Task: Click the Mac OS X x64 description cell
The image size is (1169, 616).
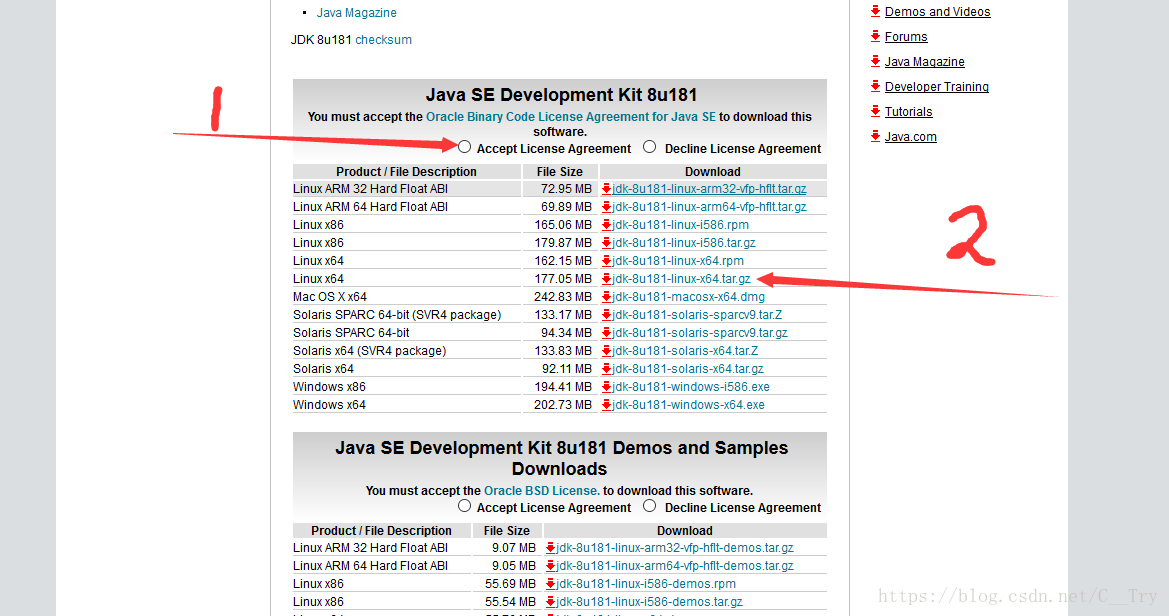Action: 407,297
